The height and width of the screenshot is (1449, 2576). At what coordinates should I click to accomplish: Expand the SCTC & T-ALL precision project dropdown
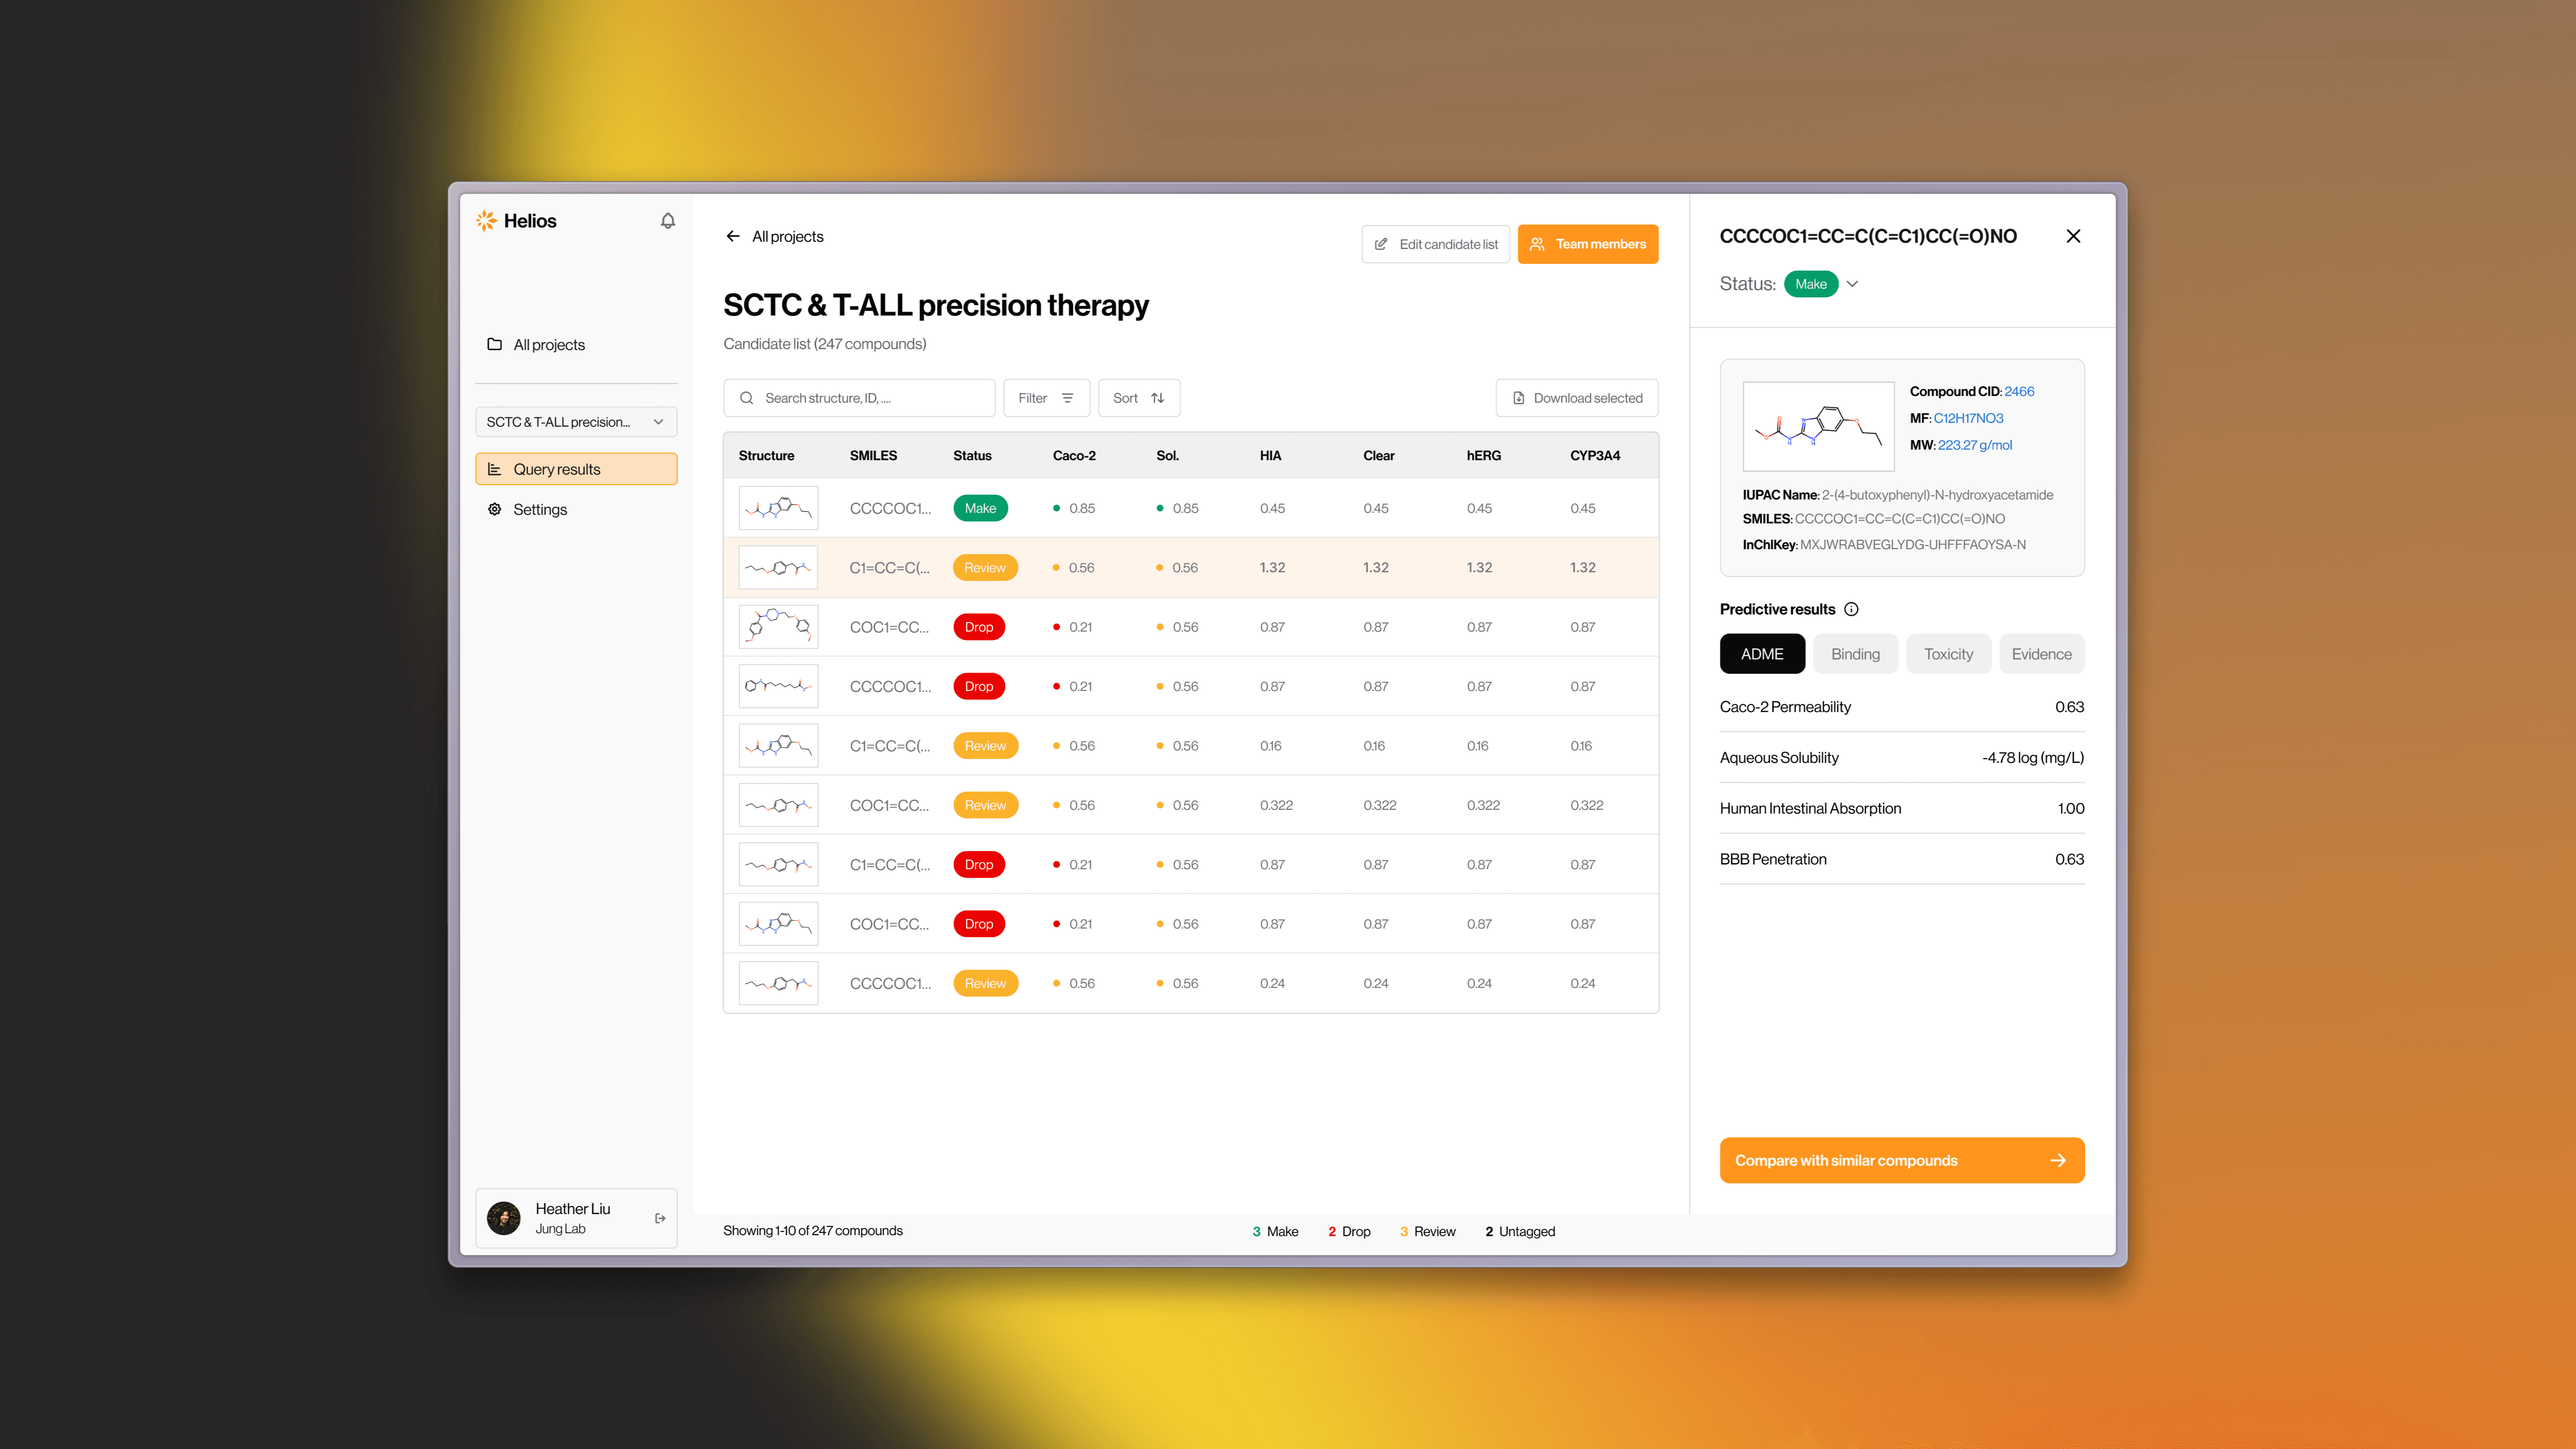tap(576, 422)
